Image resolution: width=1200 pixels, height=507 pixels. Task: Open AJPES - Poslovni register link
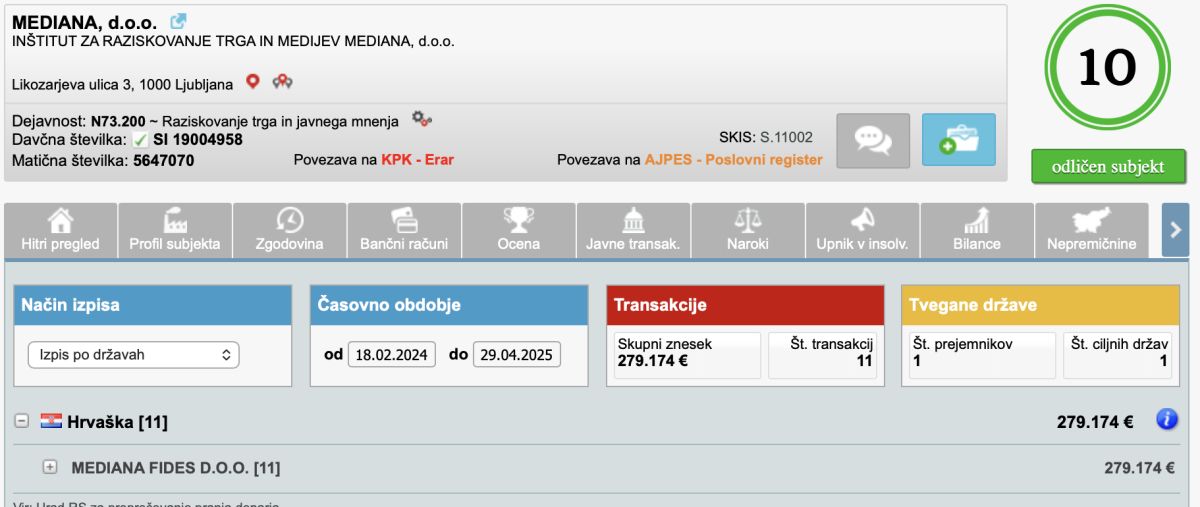(x=733, y=160)
